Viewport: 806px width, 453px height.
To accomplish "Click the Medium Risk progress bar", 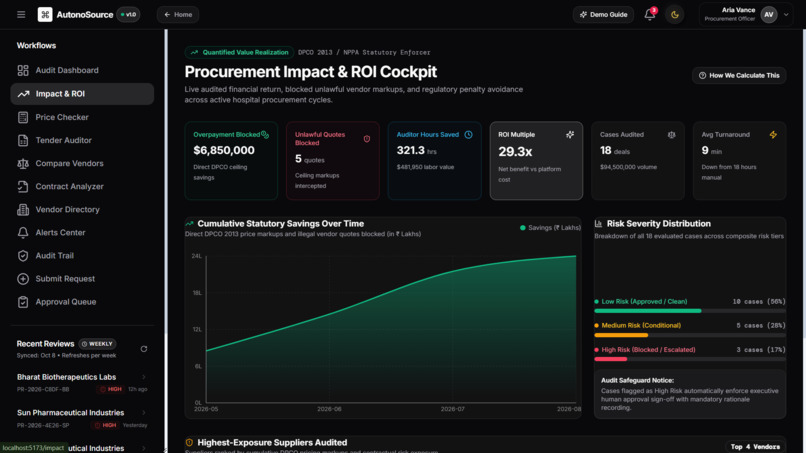I will pyautogui.click(x=690, y=335).
